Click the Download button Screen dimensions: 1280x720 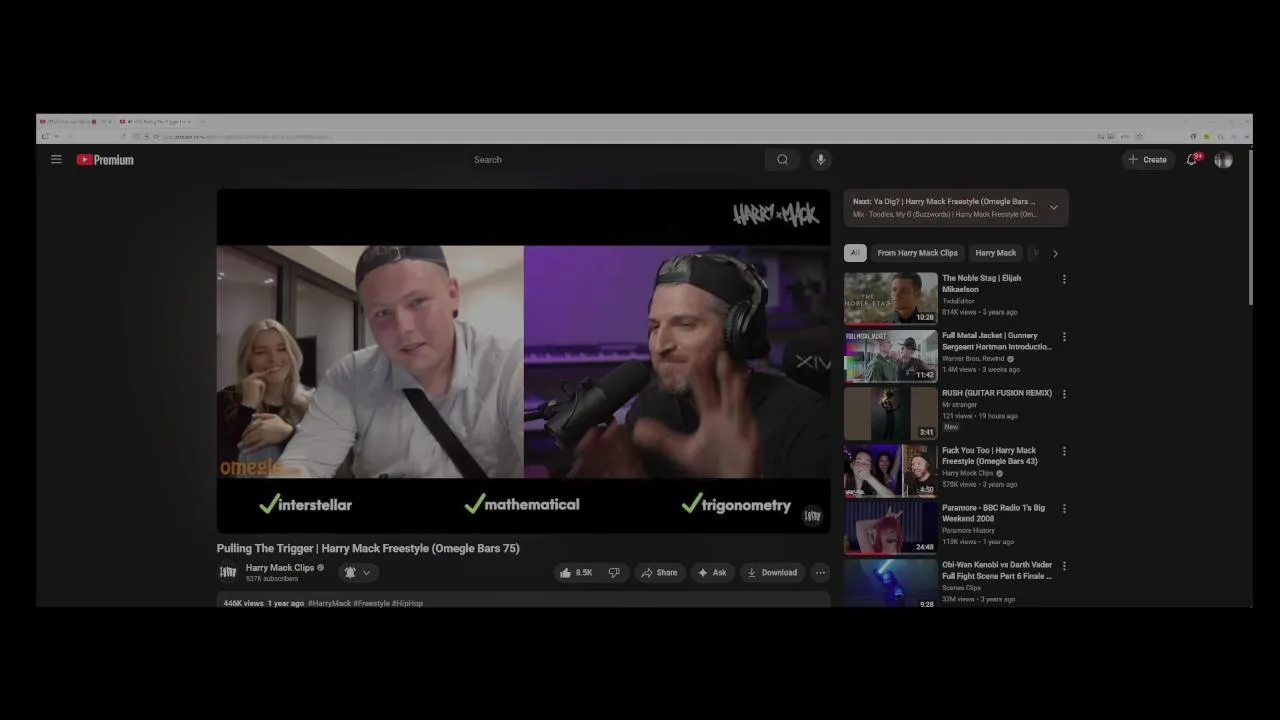pyautogui.click(x=772, y=572)
